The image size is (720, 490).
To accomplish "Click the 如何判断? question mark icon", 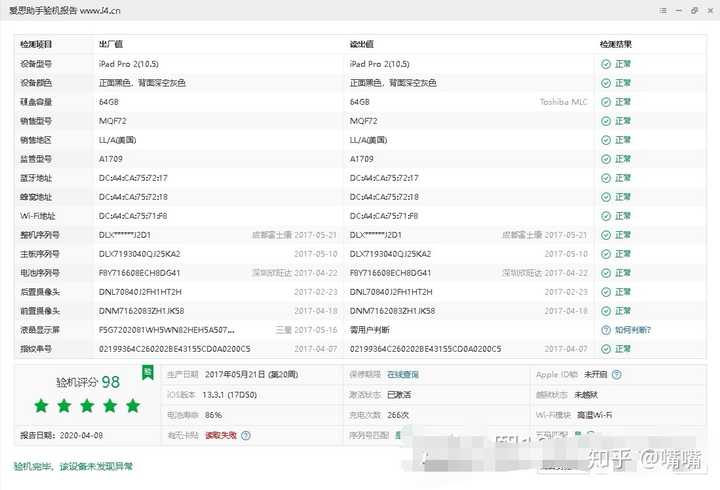I will click(606, 330).
